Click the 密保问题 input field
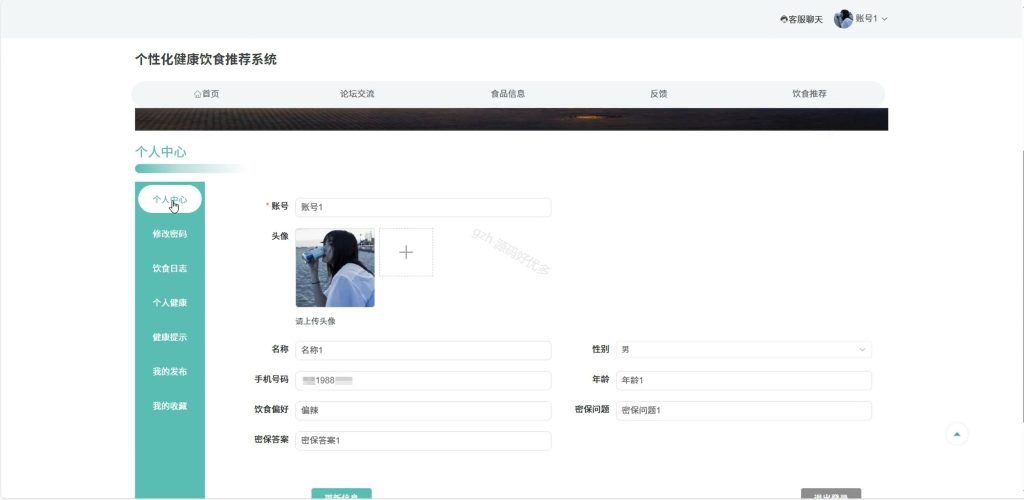1024x500 pixels. pos(744,411)
